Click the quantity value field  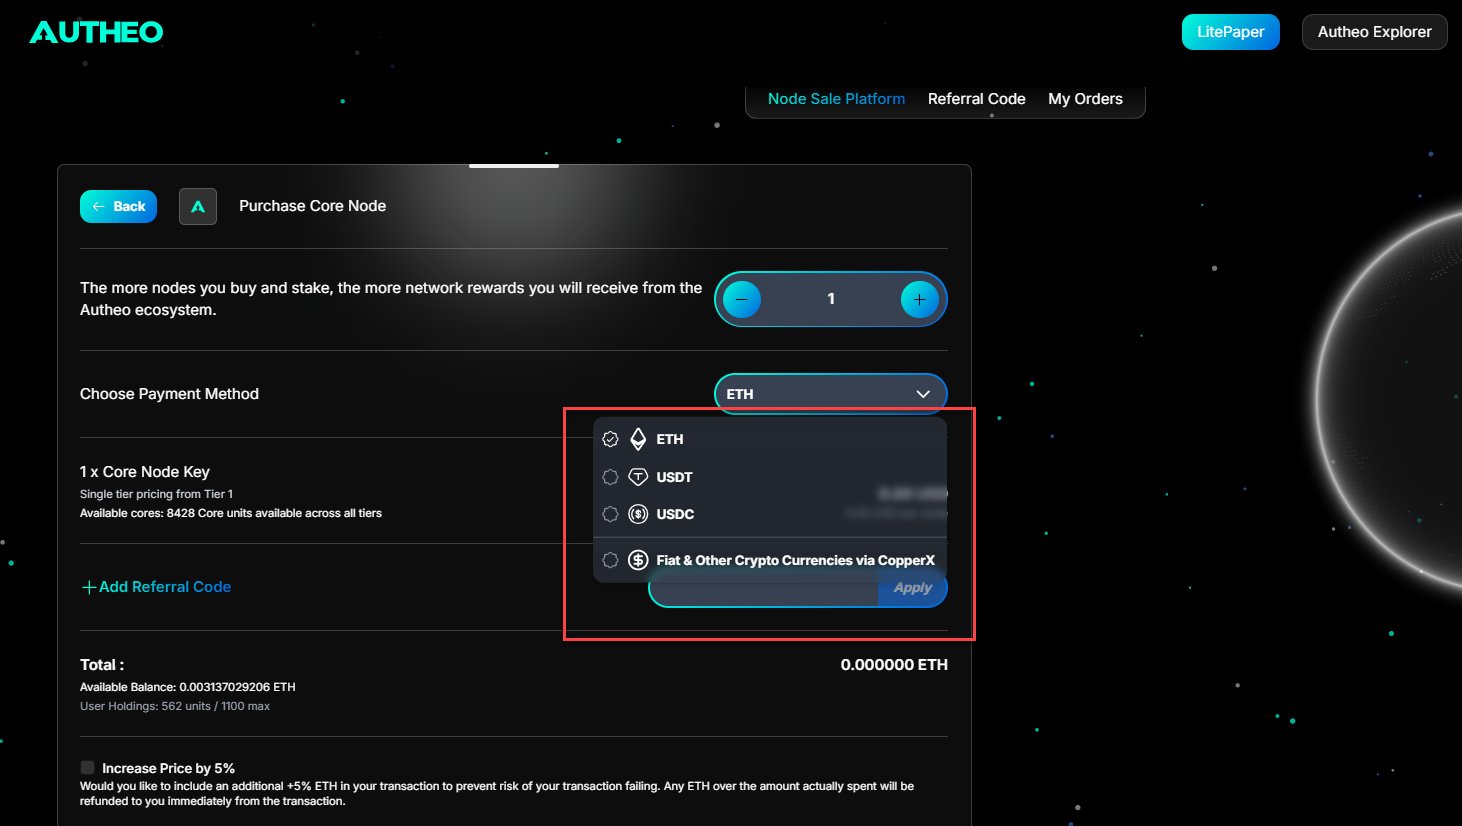point(831,299)
